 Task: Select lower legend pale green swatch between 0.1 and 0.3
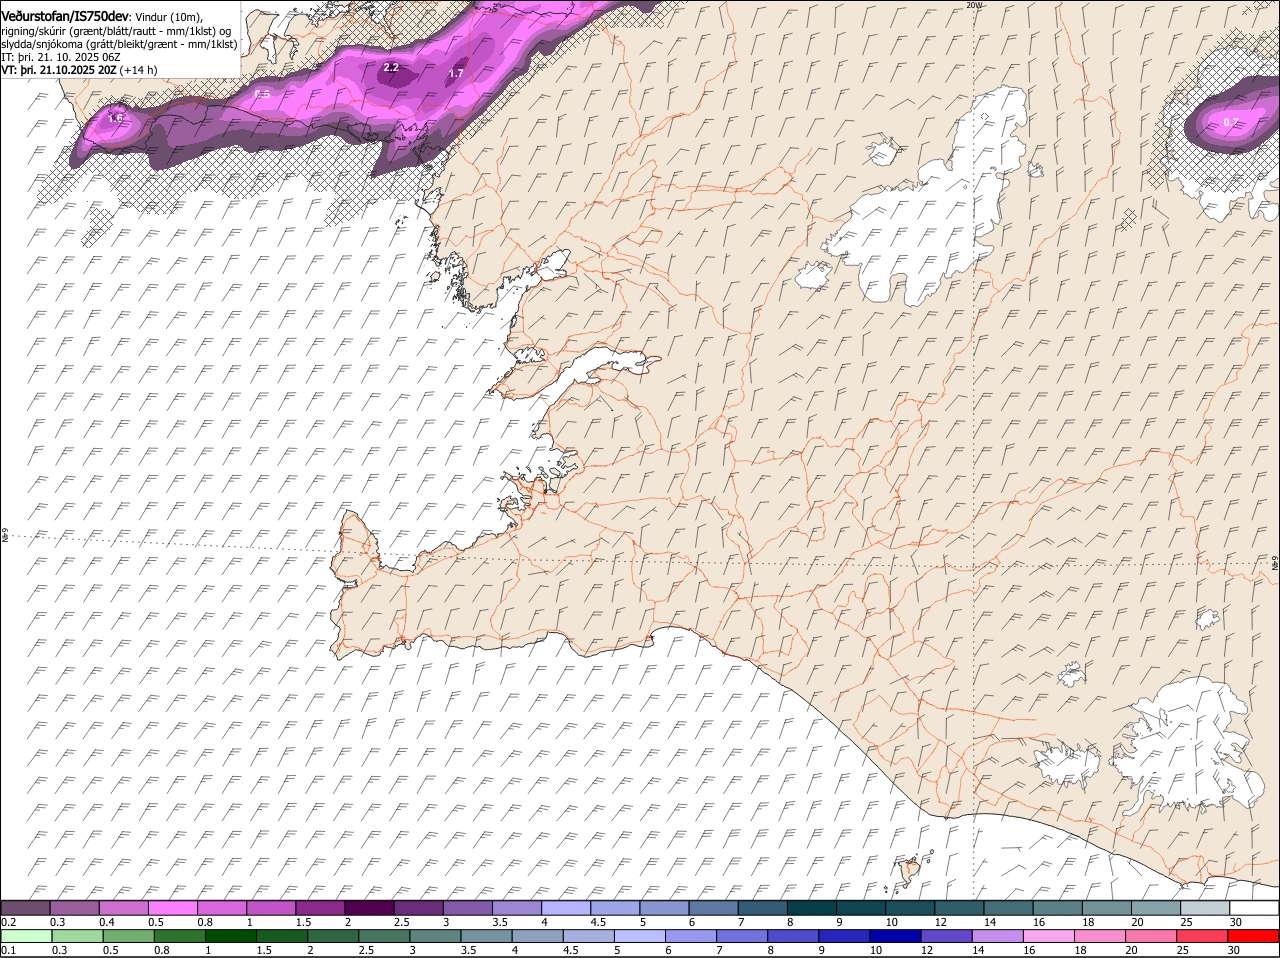26,936
